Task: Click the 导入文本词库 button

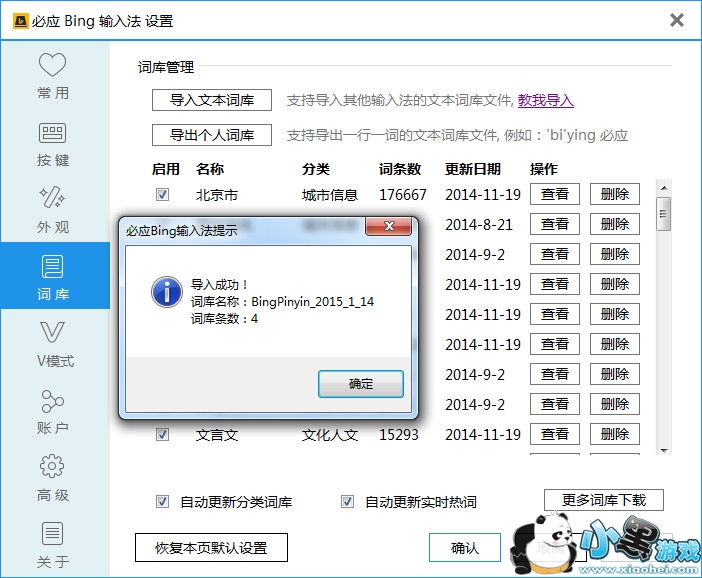Action: 212,100
